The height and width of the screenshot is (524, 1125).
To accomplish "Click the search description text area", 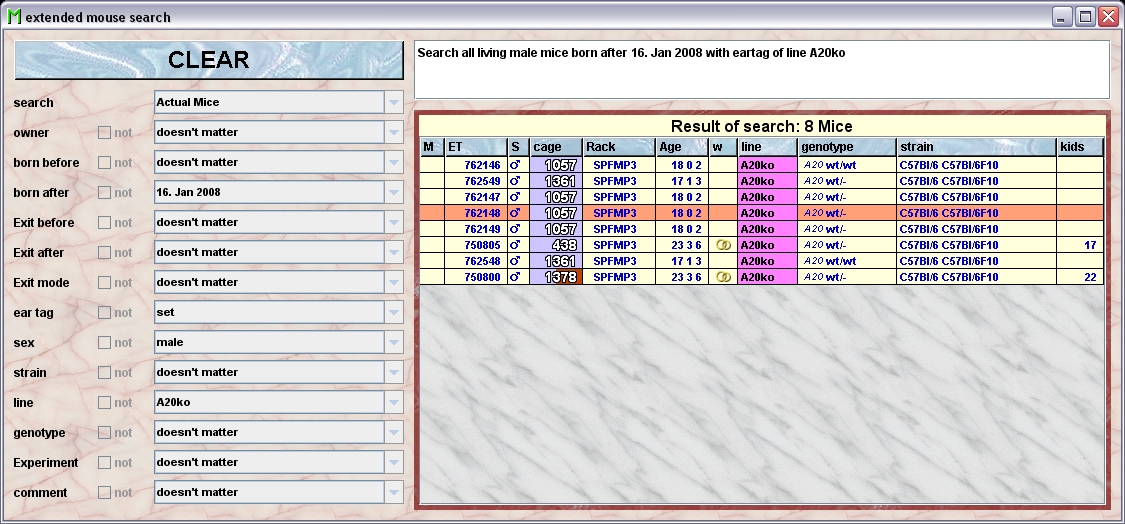I will tap(761, 69).
